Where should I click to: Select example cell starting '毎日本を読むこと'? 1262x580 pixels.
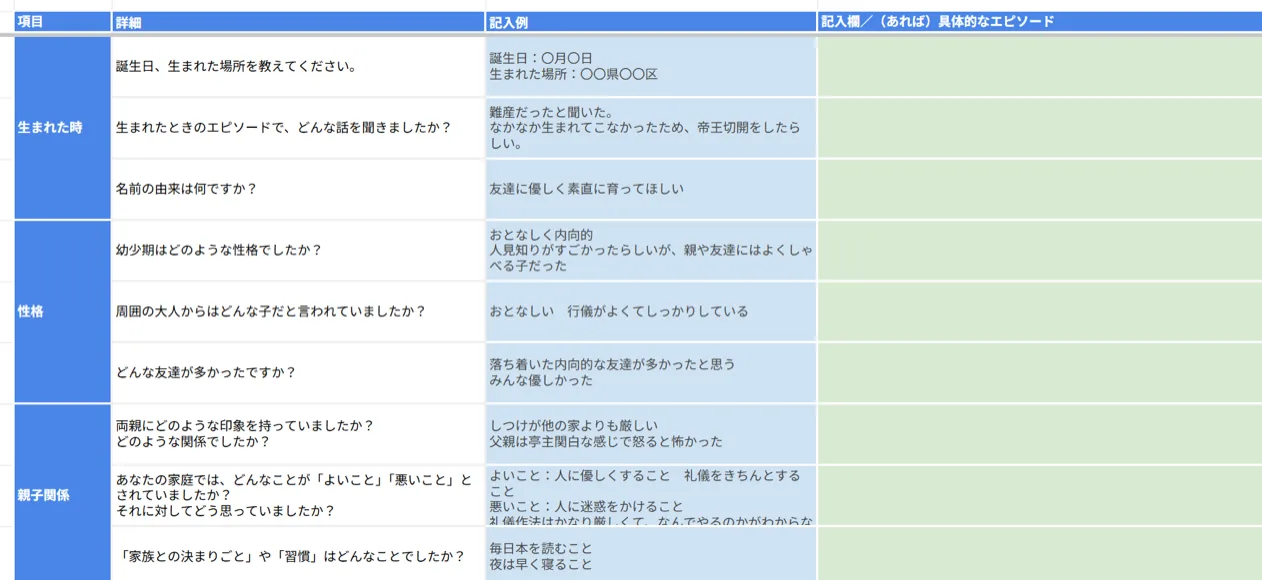[x=651, y=554]
